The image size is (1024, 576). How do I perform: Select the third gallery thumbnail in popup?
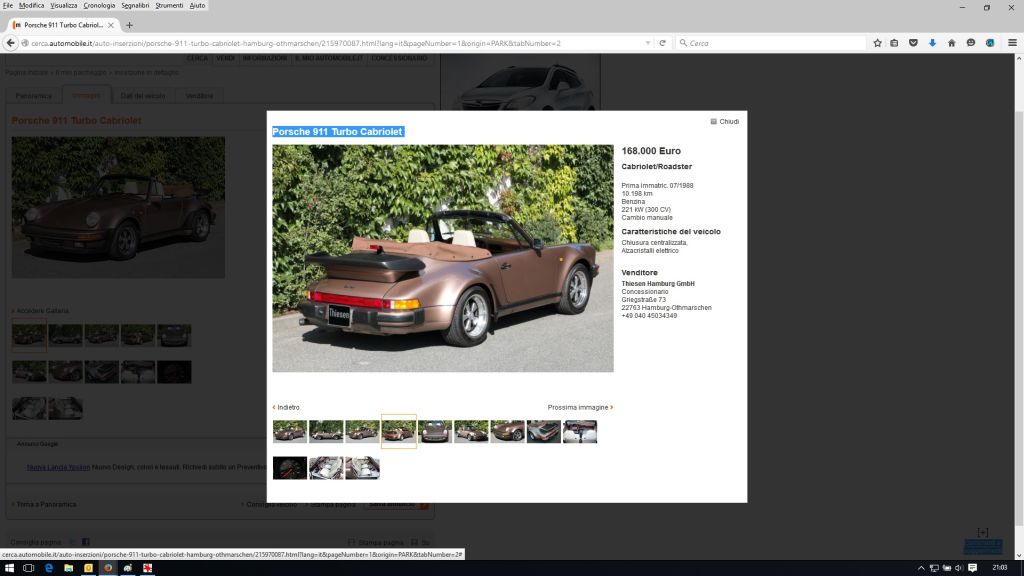click(x=362, y=432)
